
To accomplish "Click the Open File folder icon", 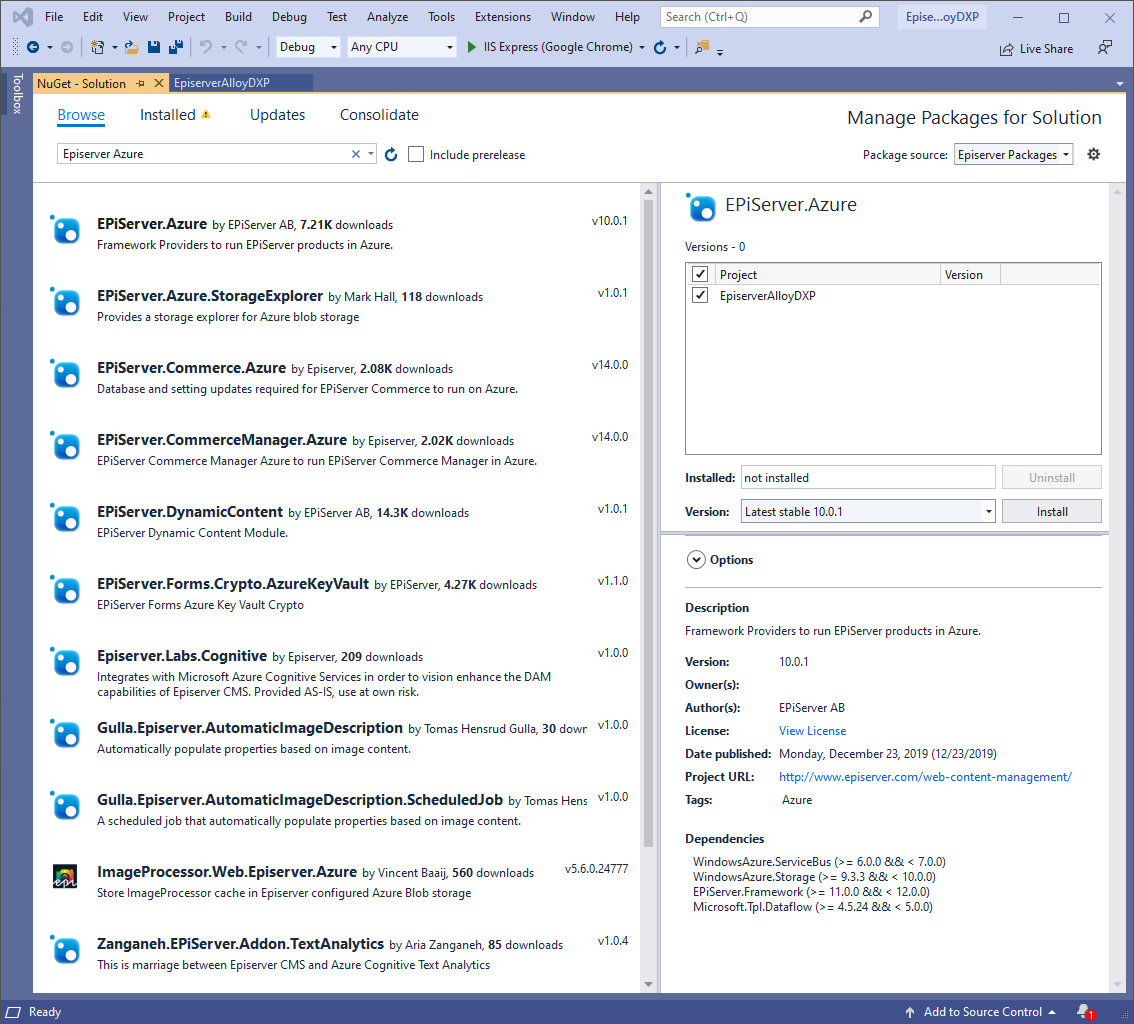I will [132, 47].
